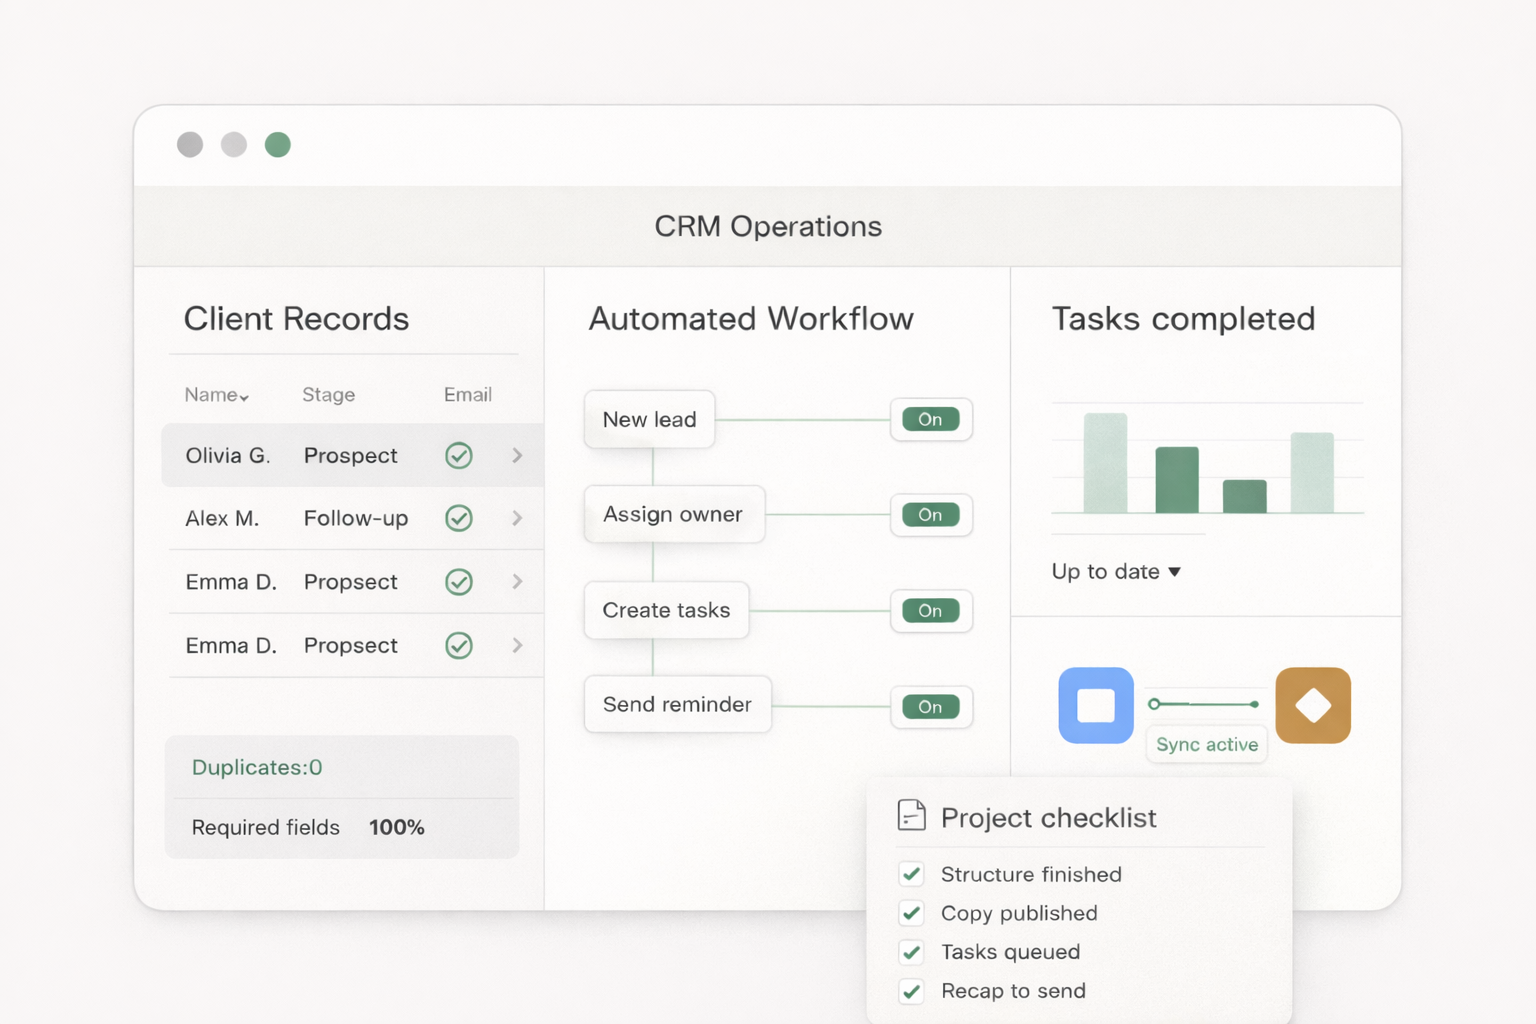Screen dimensions: 1536x1024
Task: Click the blue sync source app icon
Action: point(1096,705)
